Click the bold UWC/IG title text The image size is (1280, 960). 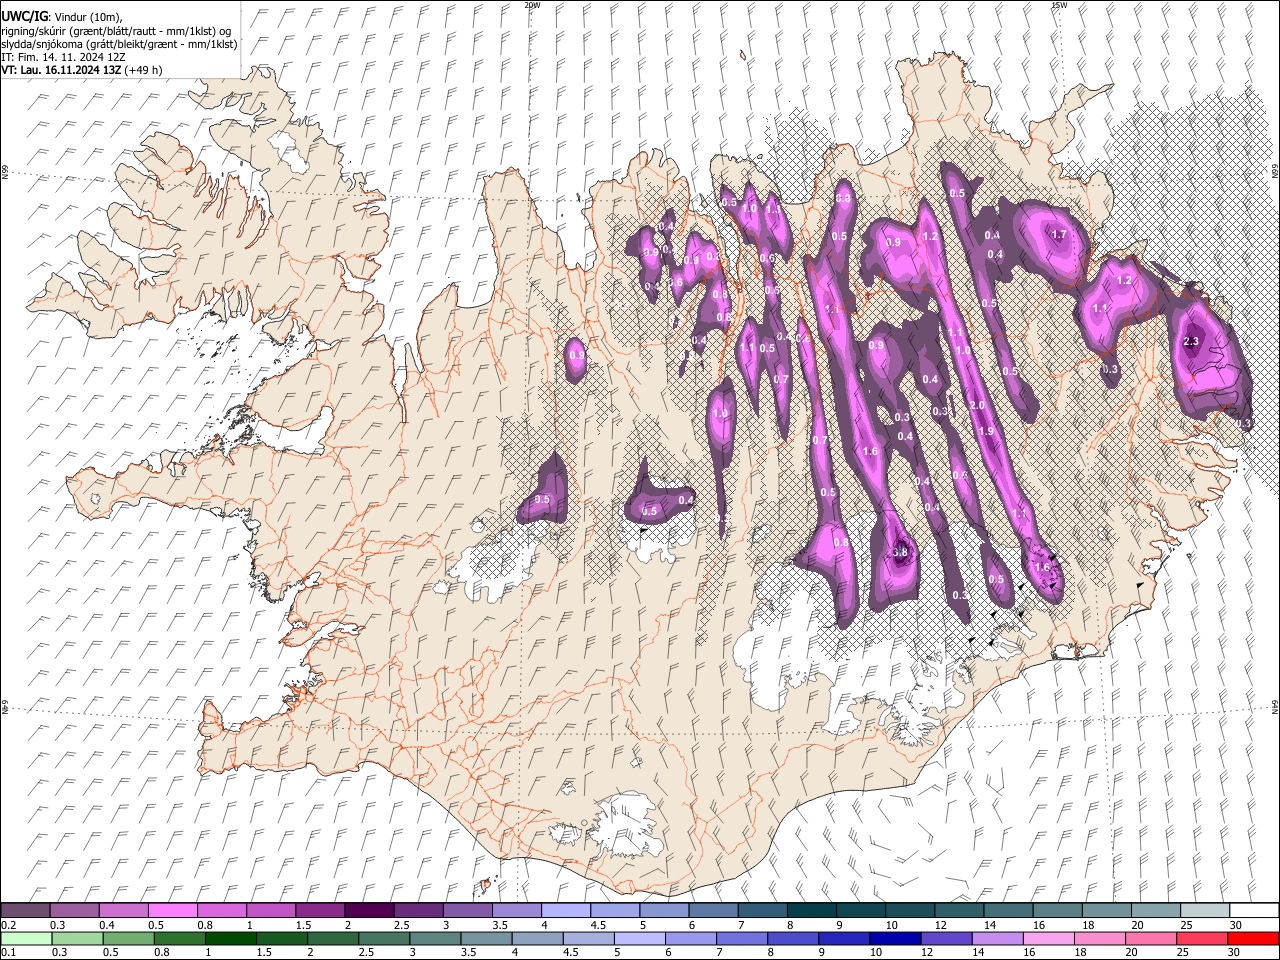tap(24, 17)
